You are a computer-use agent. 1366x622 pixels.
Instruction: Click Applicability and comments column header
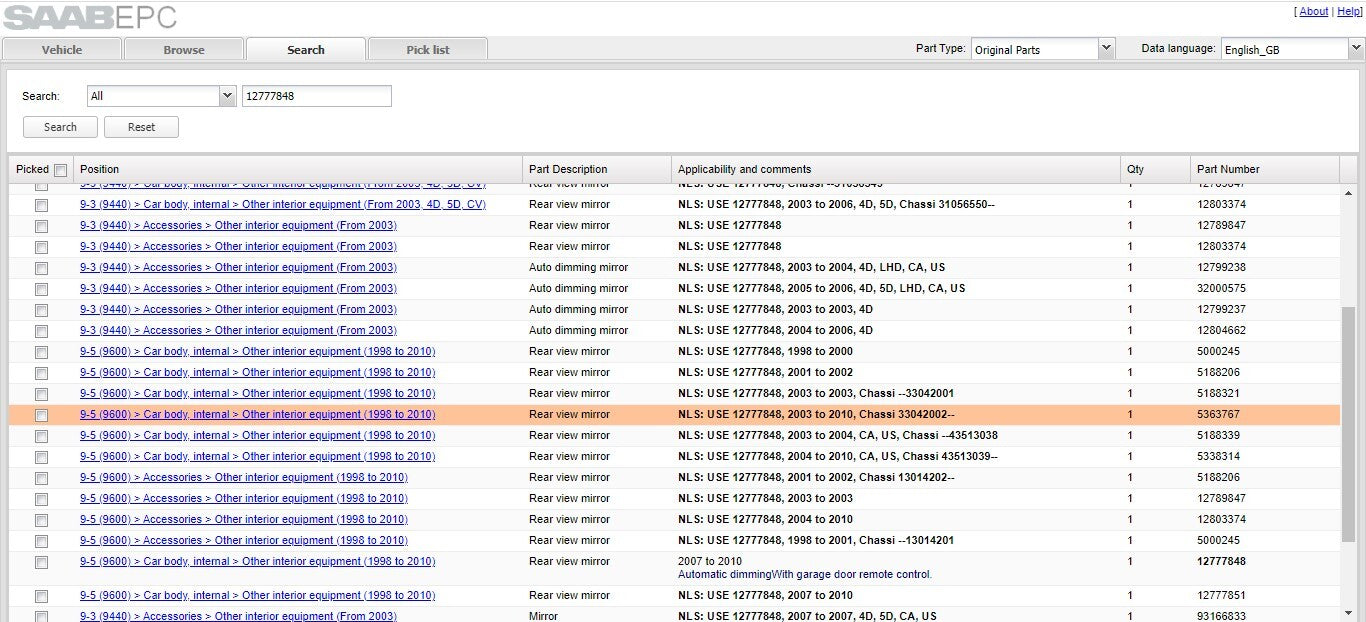click(896, 169)
